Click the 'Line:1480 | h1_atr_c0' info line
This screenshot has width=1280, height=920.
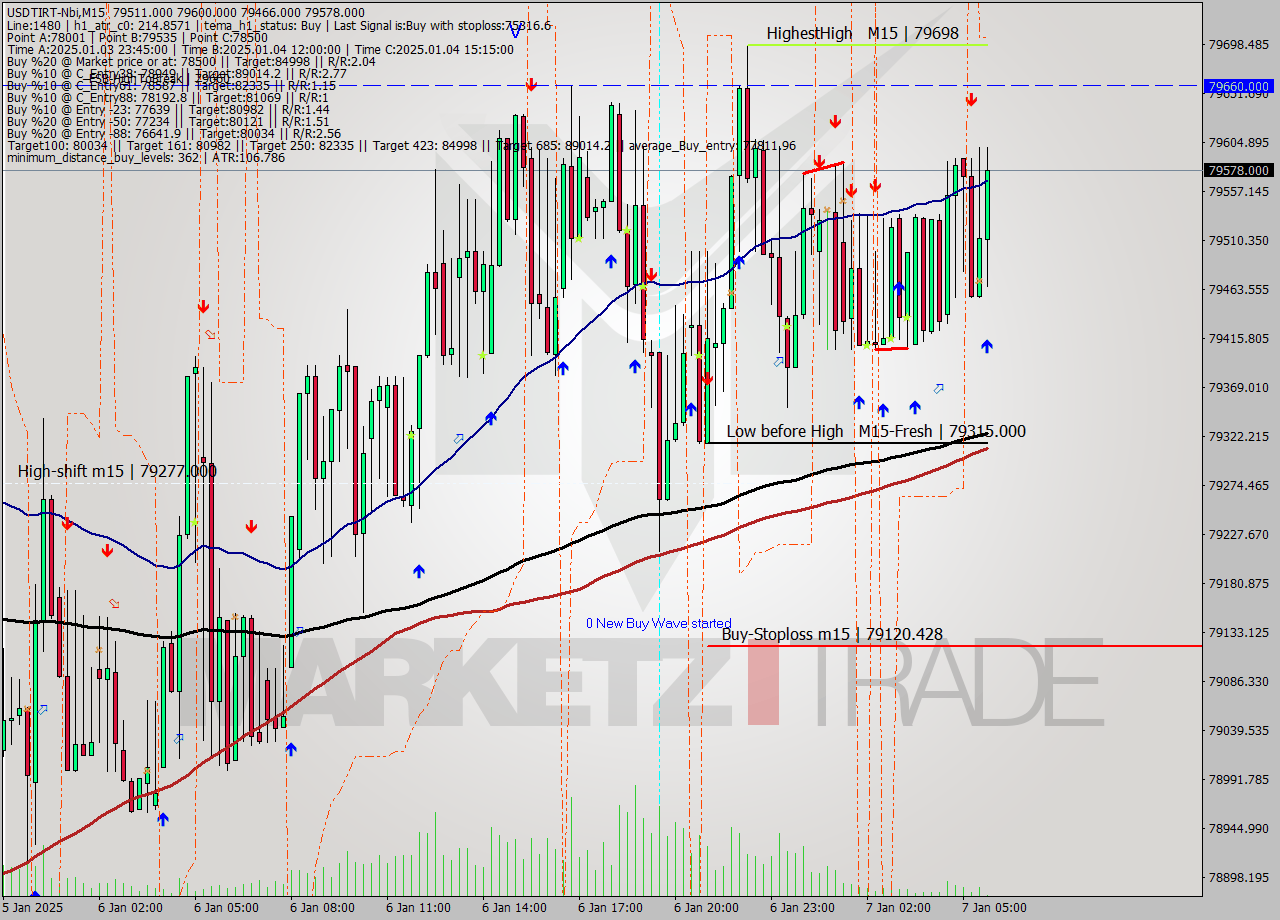pyautogui.click(x=278, y=25)
